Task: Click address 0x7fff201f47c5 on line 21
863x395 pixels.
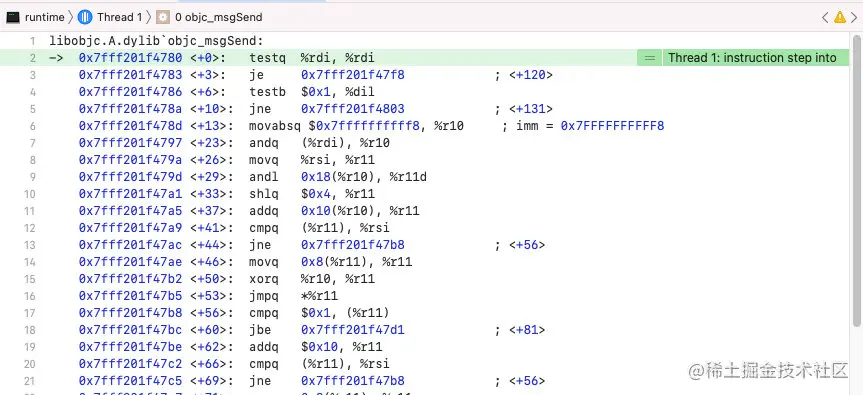Action: tap(130, 381)
